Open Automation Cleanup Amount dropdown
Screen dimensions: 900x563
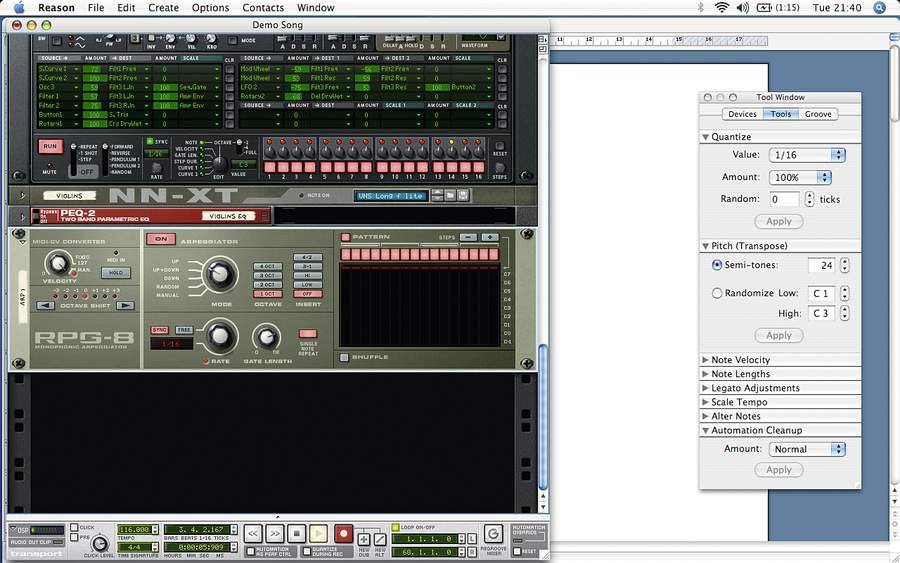pyautogui.click(x=807, y=449)
